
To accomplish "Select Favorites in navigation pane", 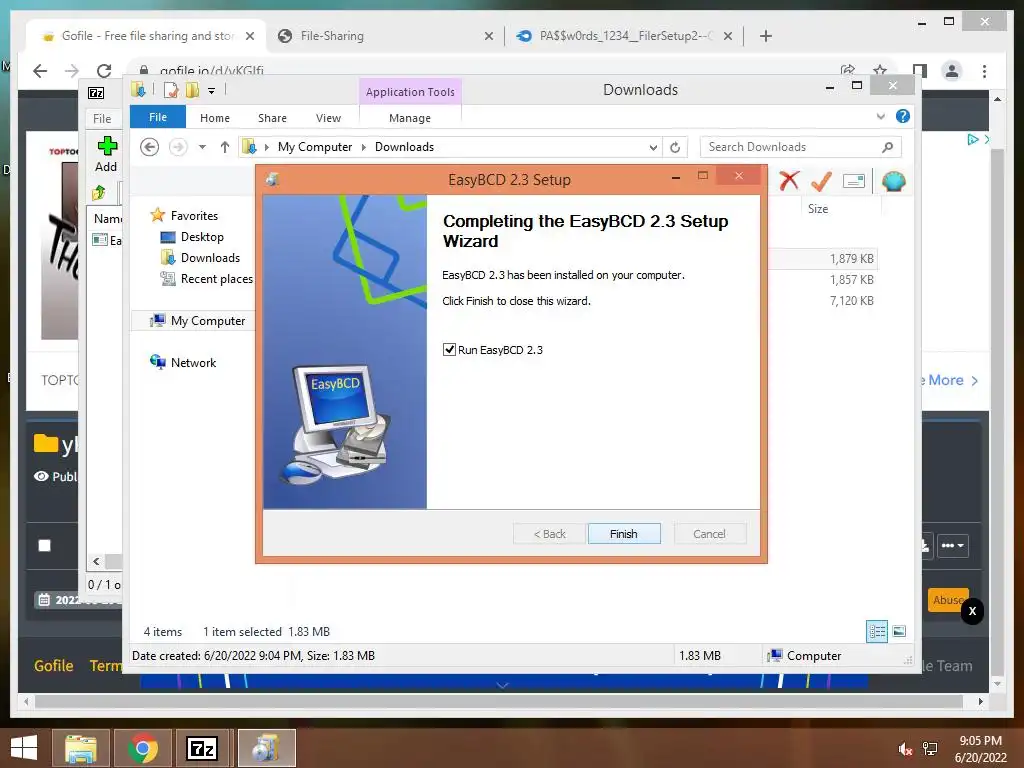I will tap(194, 216).
